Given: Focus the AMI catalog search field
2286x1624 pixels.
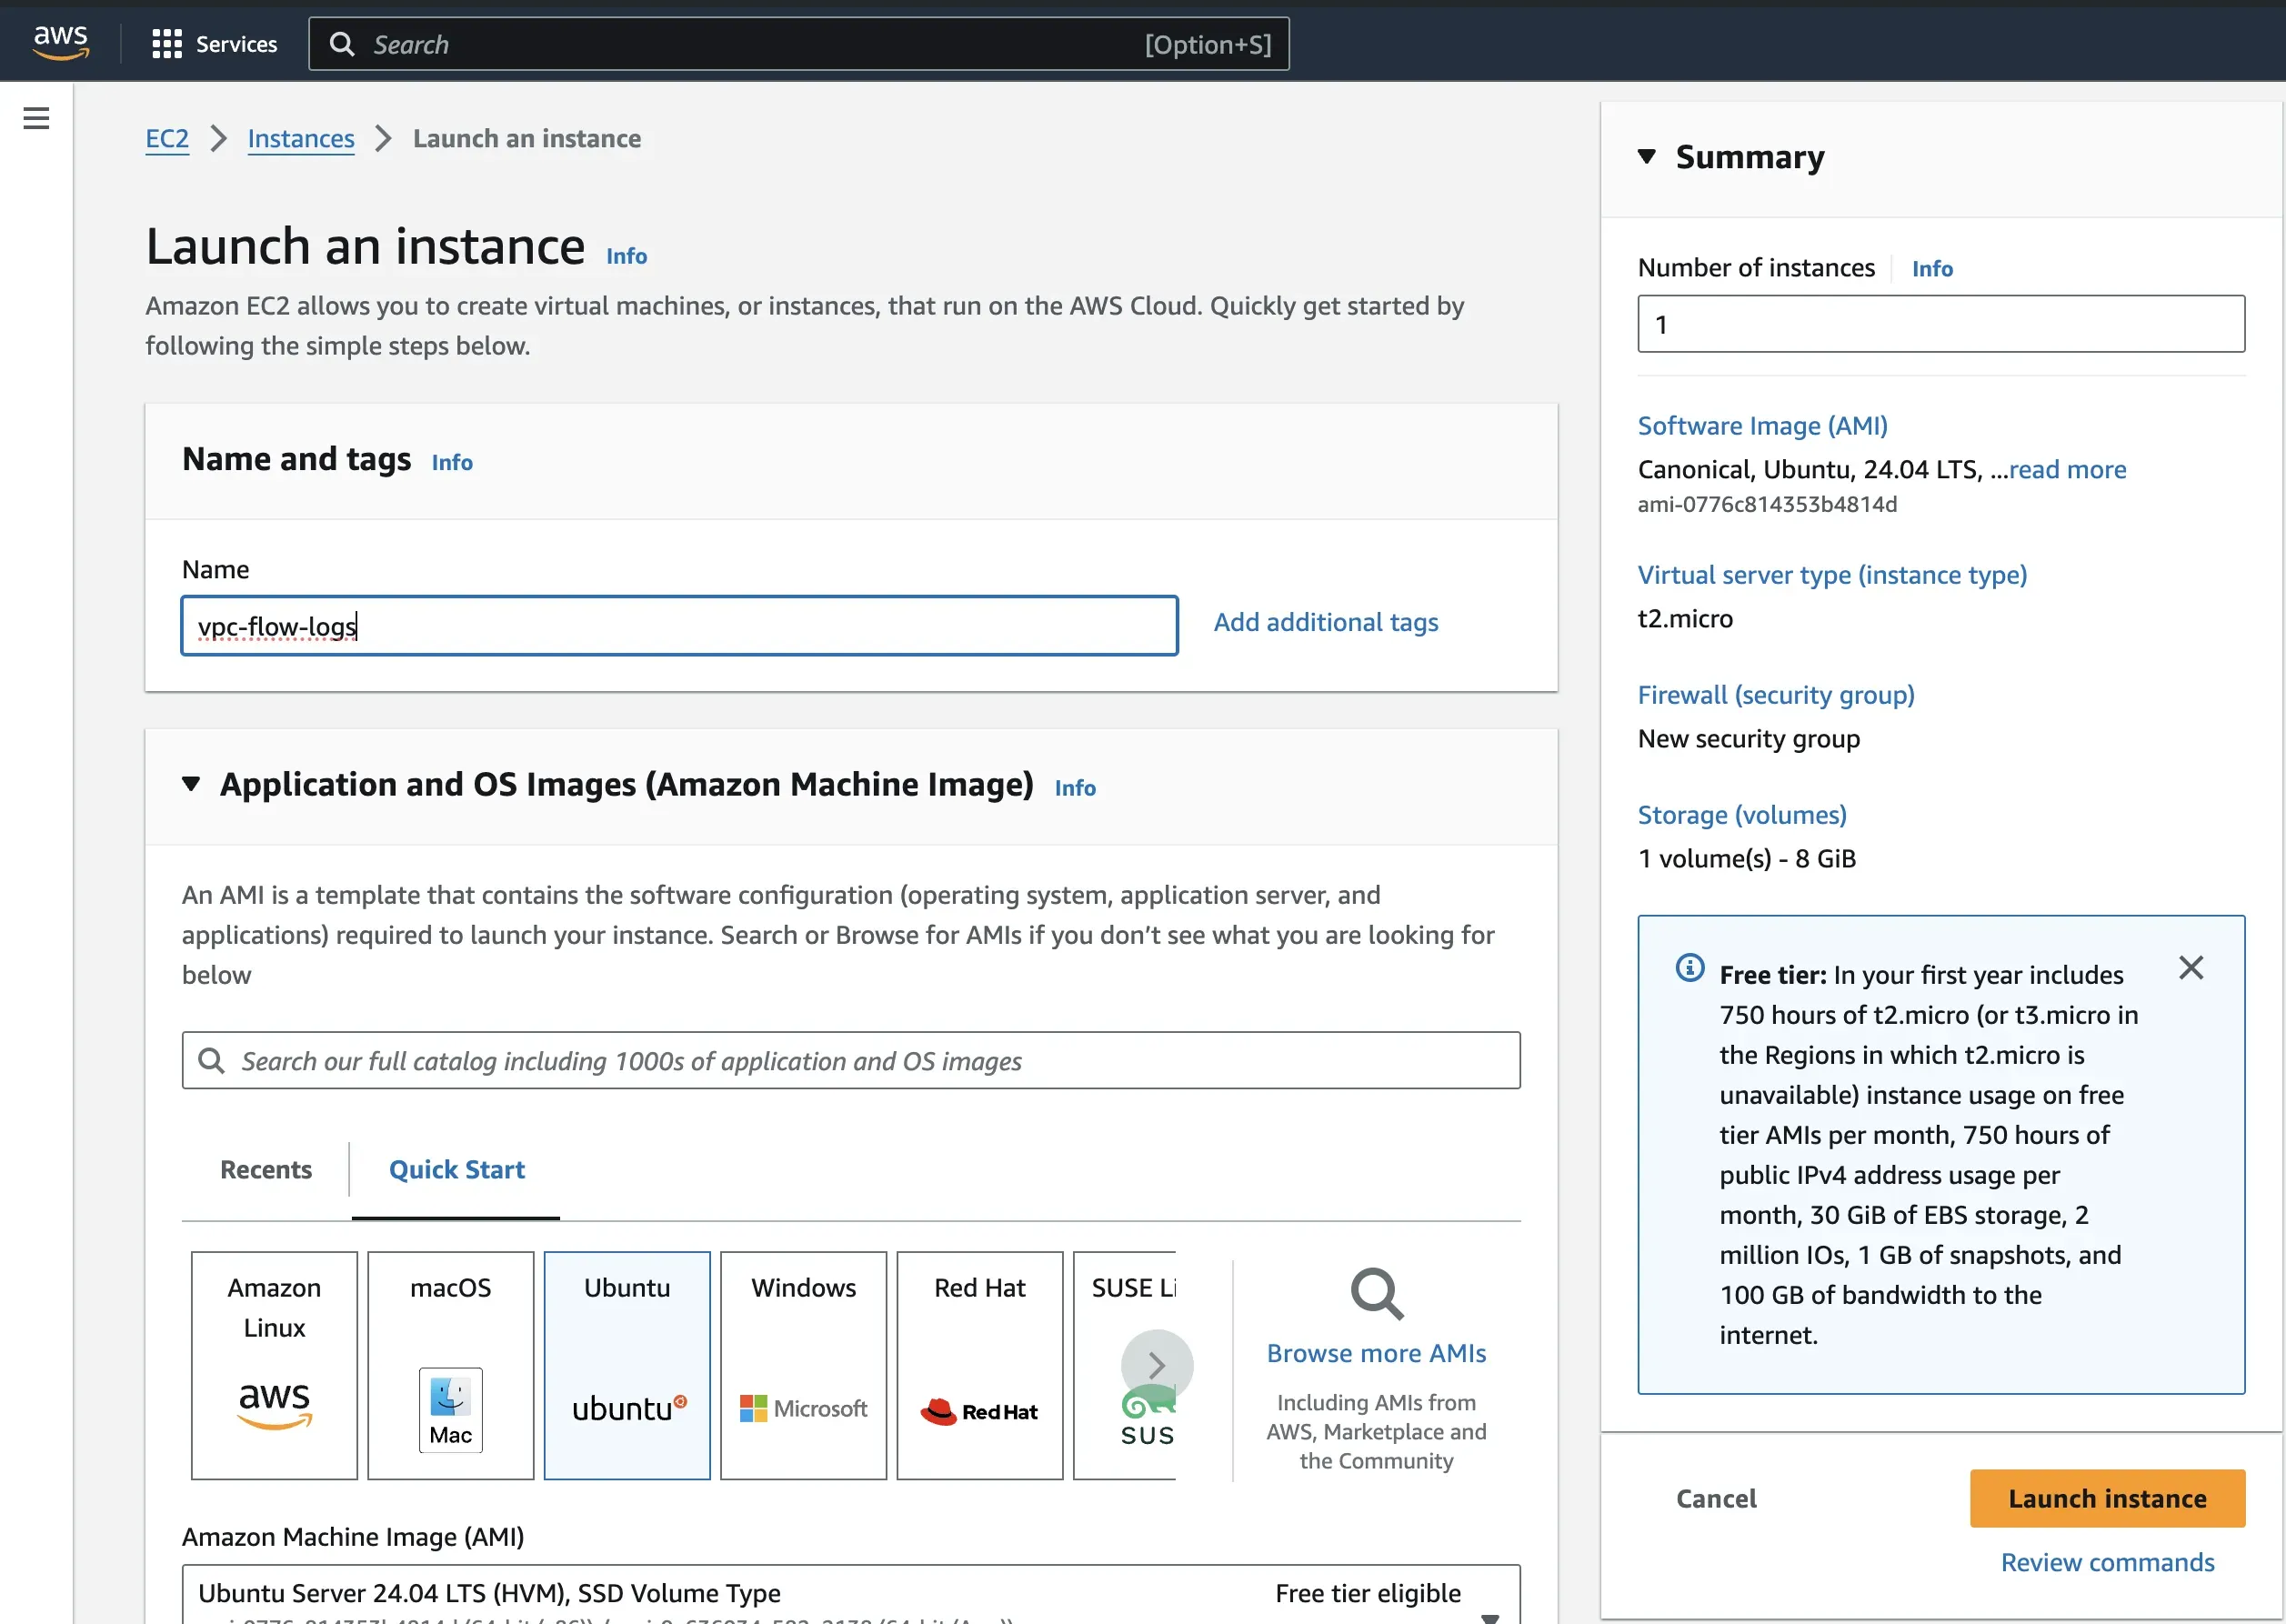Looking at the screenshot, I should 851,1060.
